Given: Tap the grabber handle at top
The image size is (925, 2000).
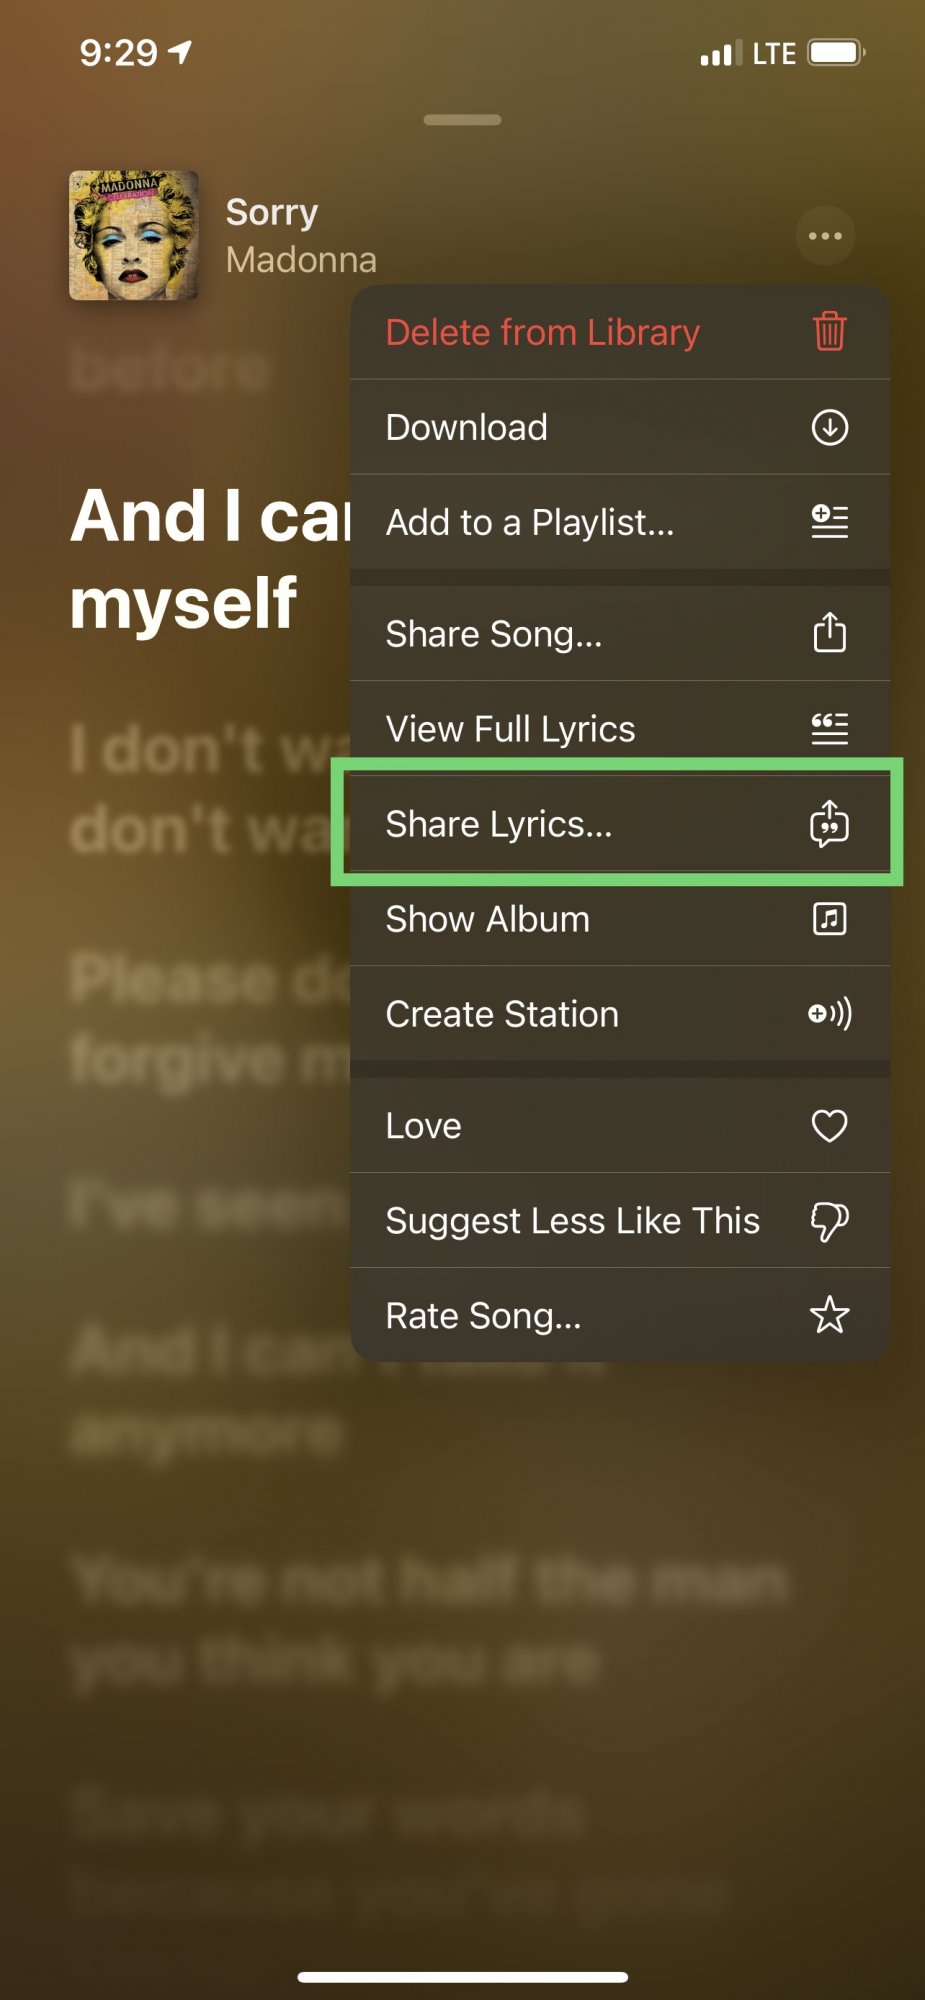Looking at the screenshot, I should [462, 120].
